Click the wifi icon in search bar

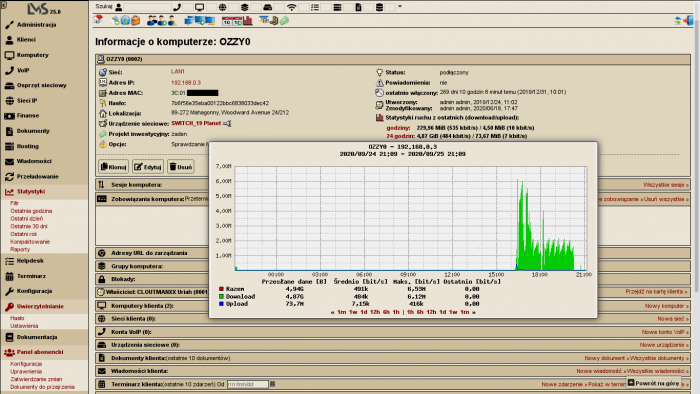tap(292, 7)
